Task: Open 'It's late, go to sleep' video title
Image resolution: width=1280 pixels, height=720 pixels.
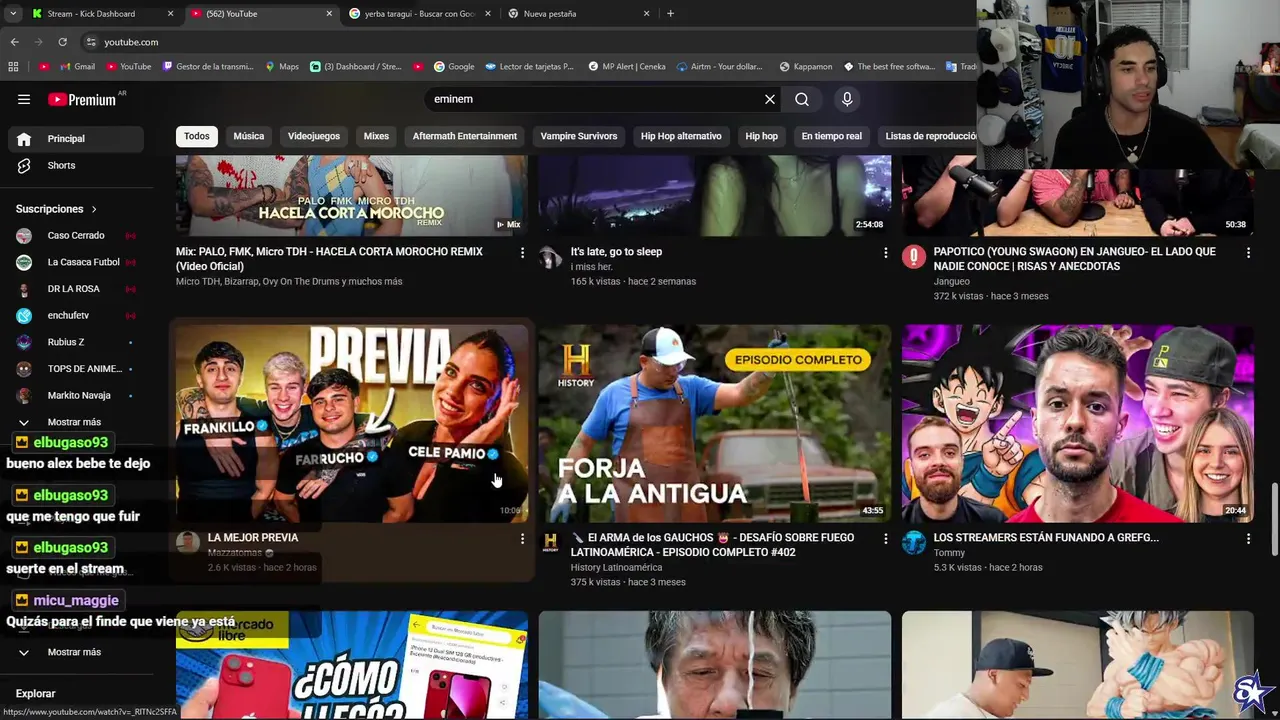Action: tap(616, 252)
